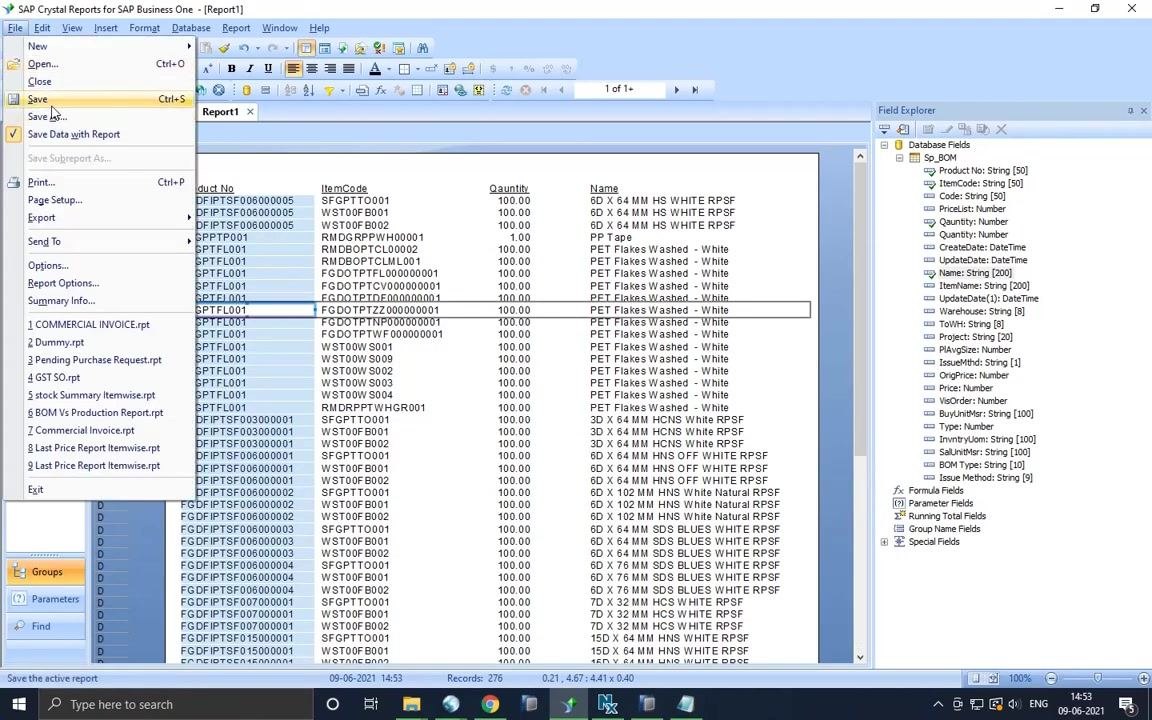Close the Report1 tab
Image resolution: width=1152 pixels, height=720 pixels.
pos(251,112)
